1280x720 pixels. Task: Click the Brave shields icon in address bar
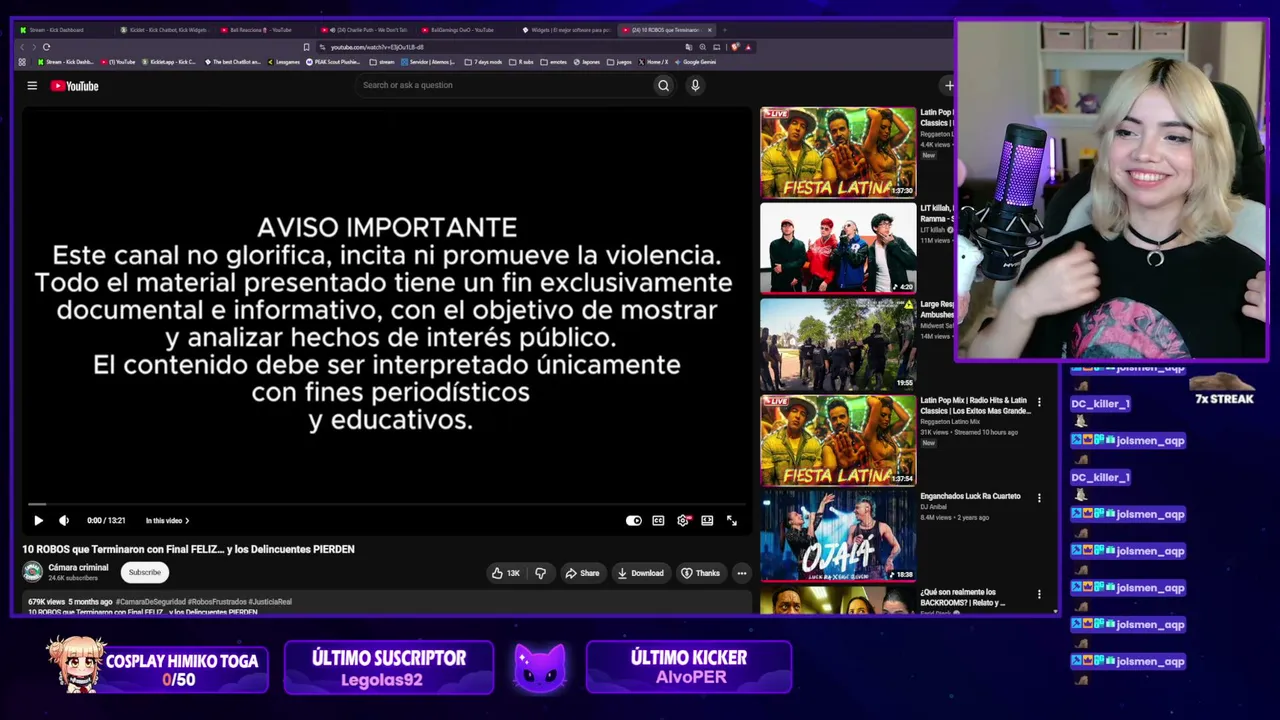(735, 47)
